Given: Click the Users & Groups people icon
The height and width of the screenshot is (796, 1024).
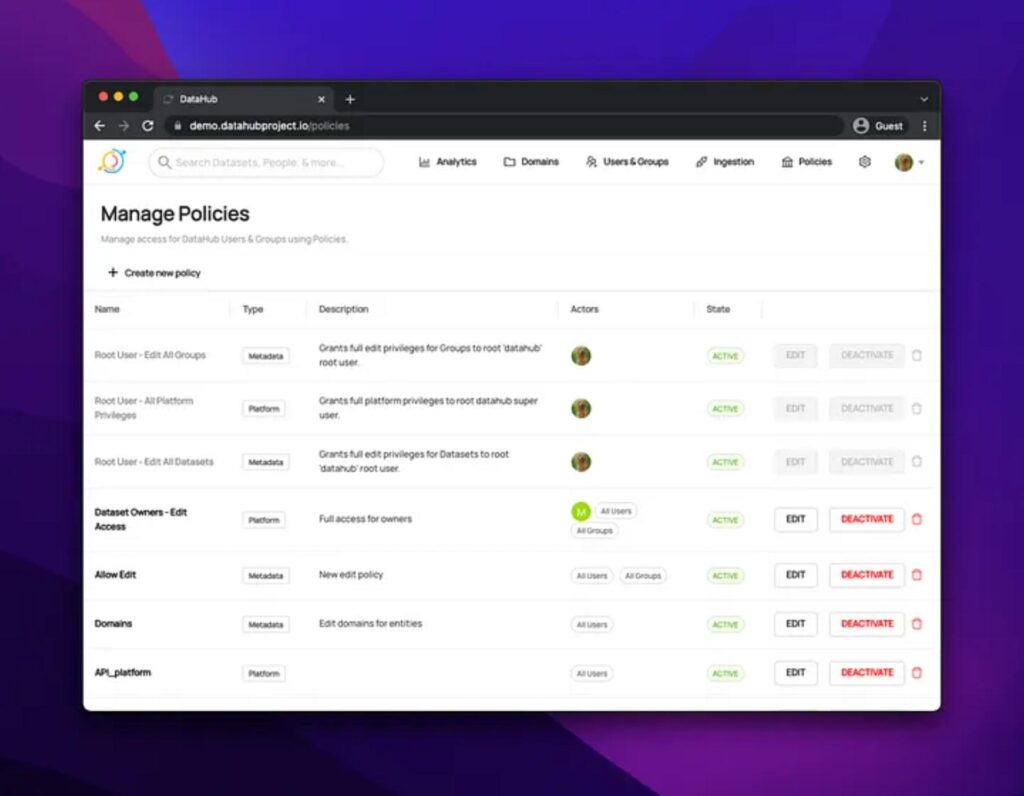Looking at the screenshot, I should pyautogui.click(x=594, y=161).
